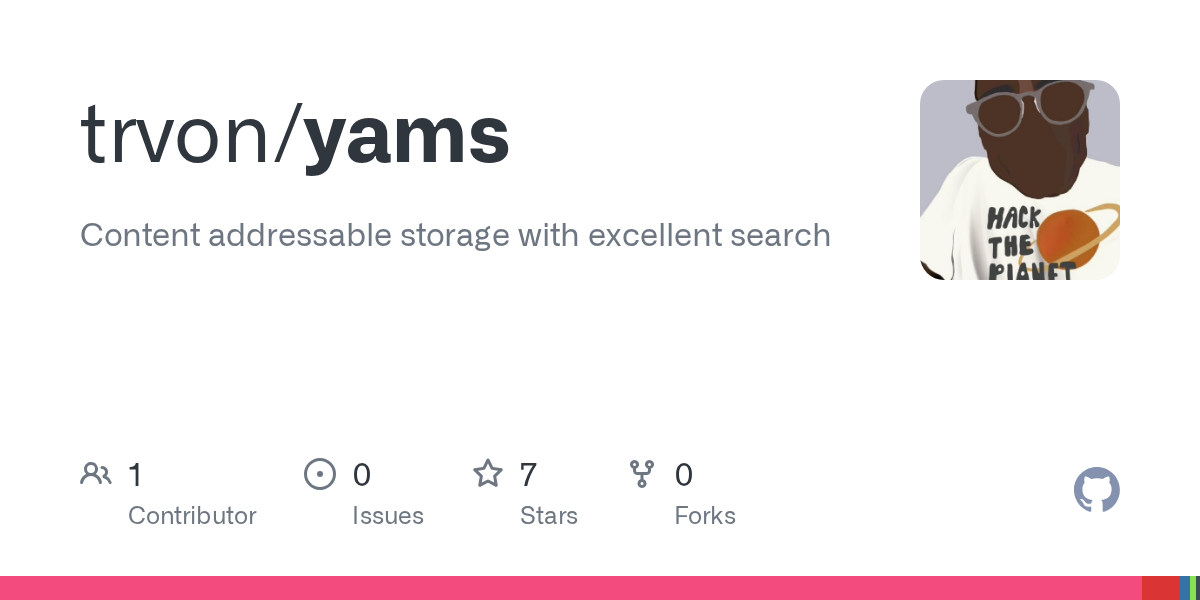Viewport: 1200px width, 600px height.
Task: Click the issue count above "Issues"
Action: tap(362, 475)
